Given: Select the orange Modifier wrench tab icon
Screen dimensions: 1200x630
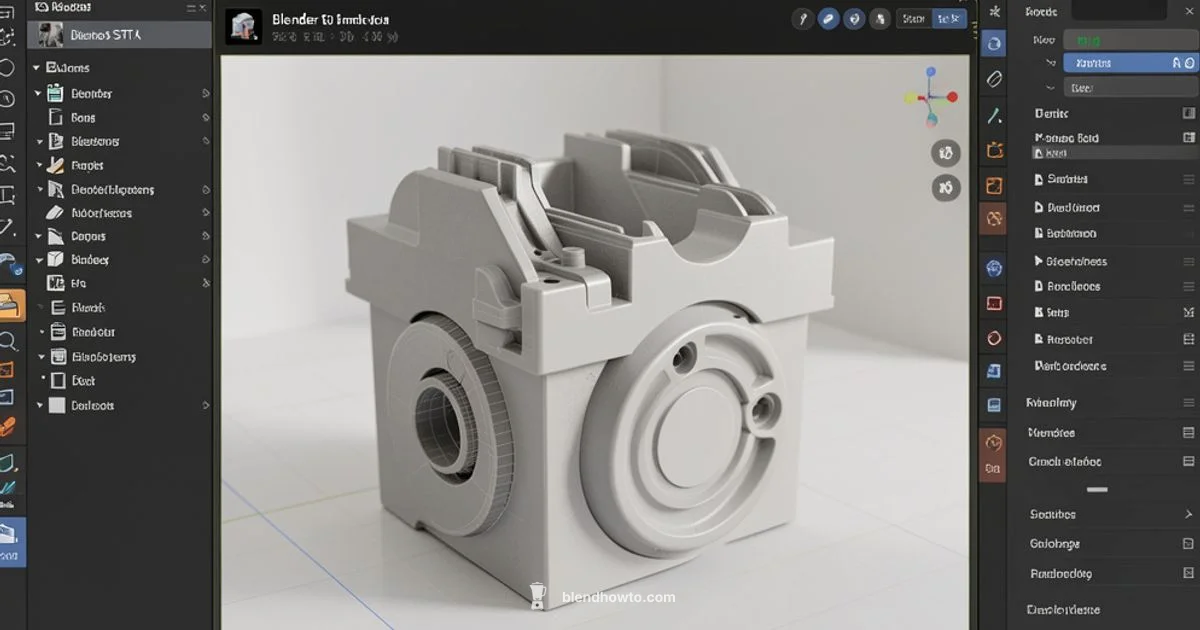Looking at the screenshot, I should (993, 218).
